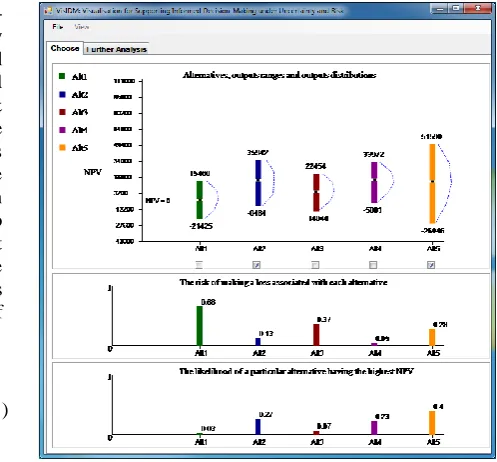Select the purple Alt4 NPV range bar

coord(374,182)
